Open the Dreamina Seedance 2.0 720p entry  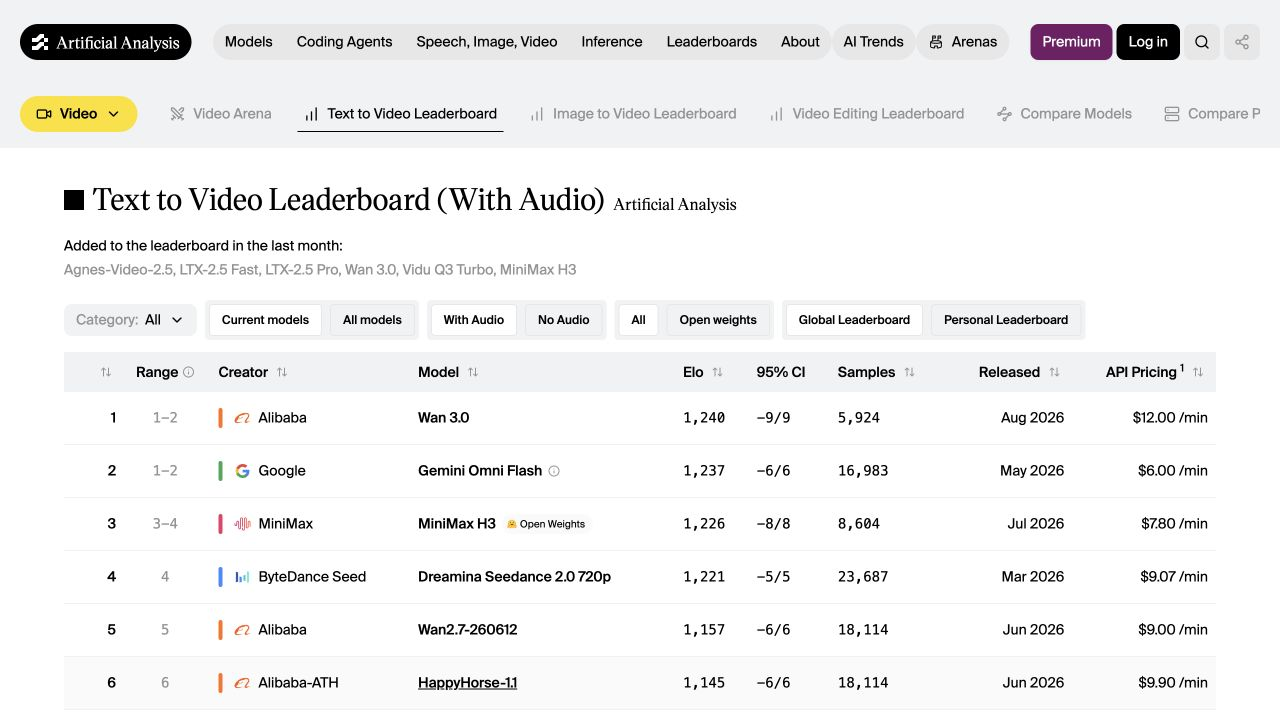point(514,577)
